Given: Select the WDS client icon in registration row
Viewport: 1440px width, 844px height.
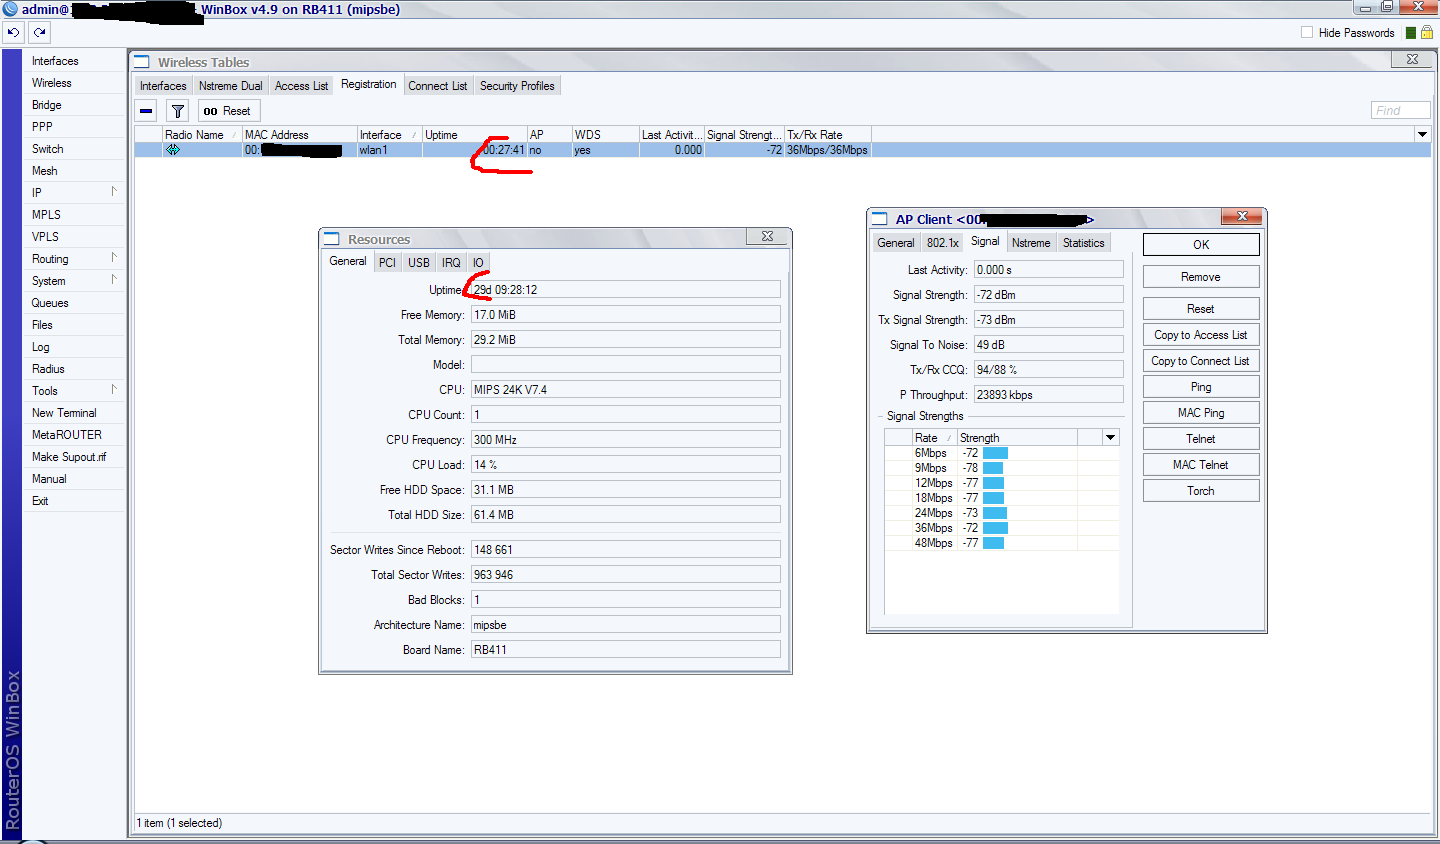Looking at the screenshot, I should (173, 150).
